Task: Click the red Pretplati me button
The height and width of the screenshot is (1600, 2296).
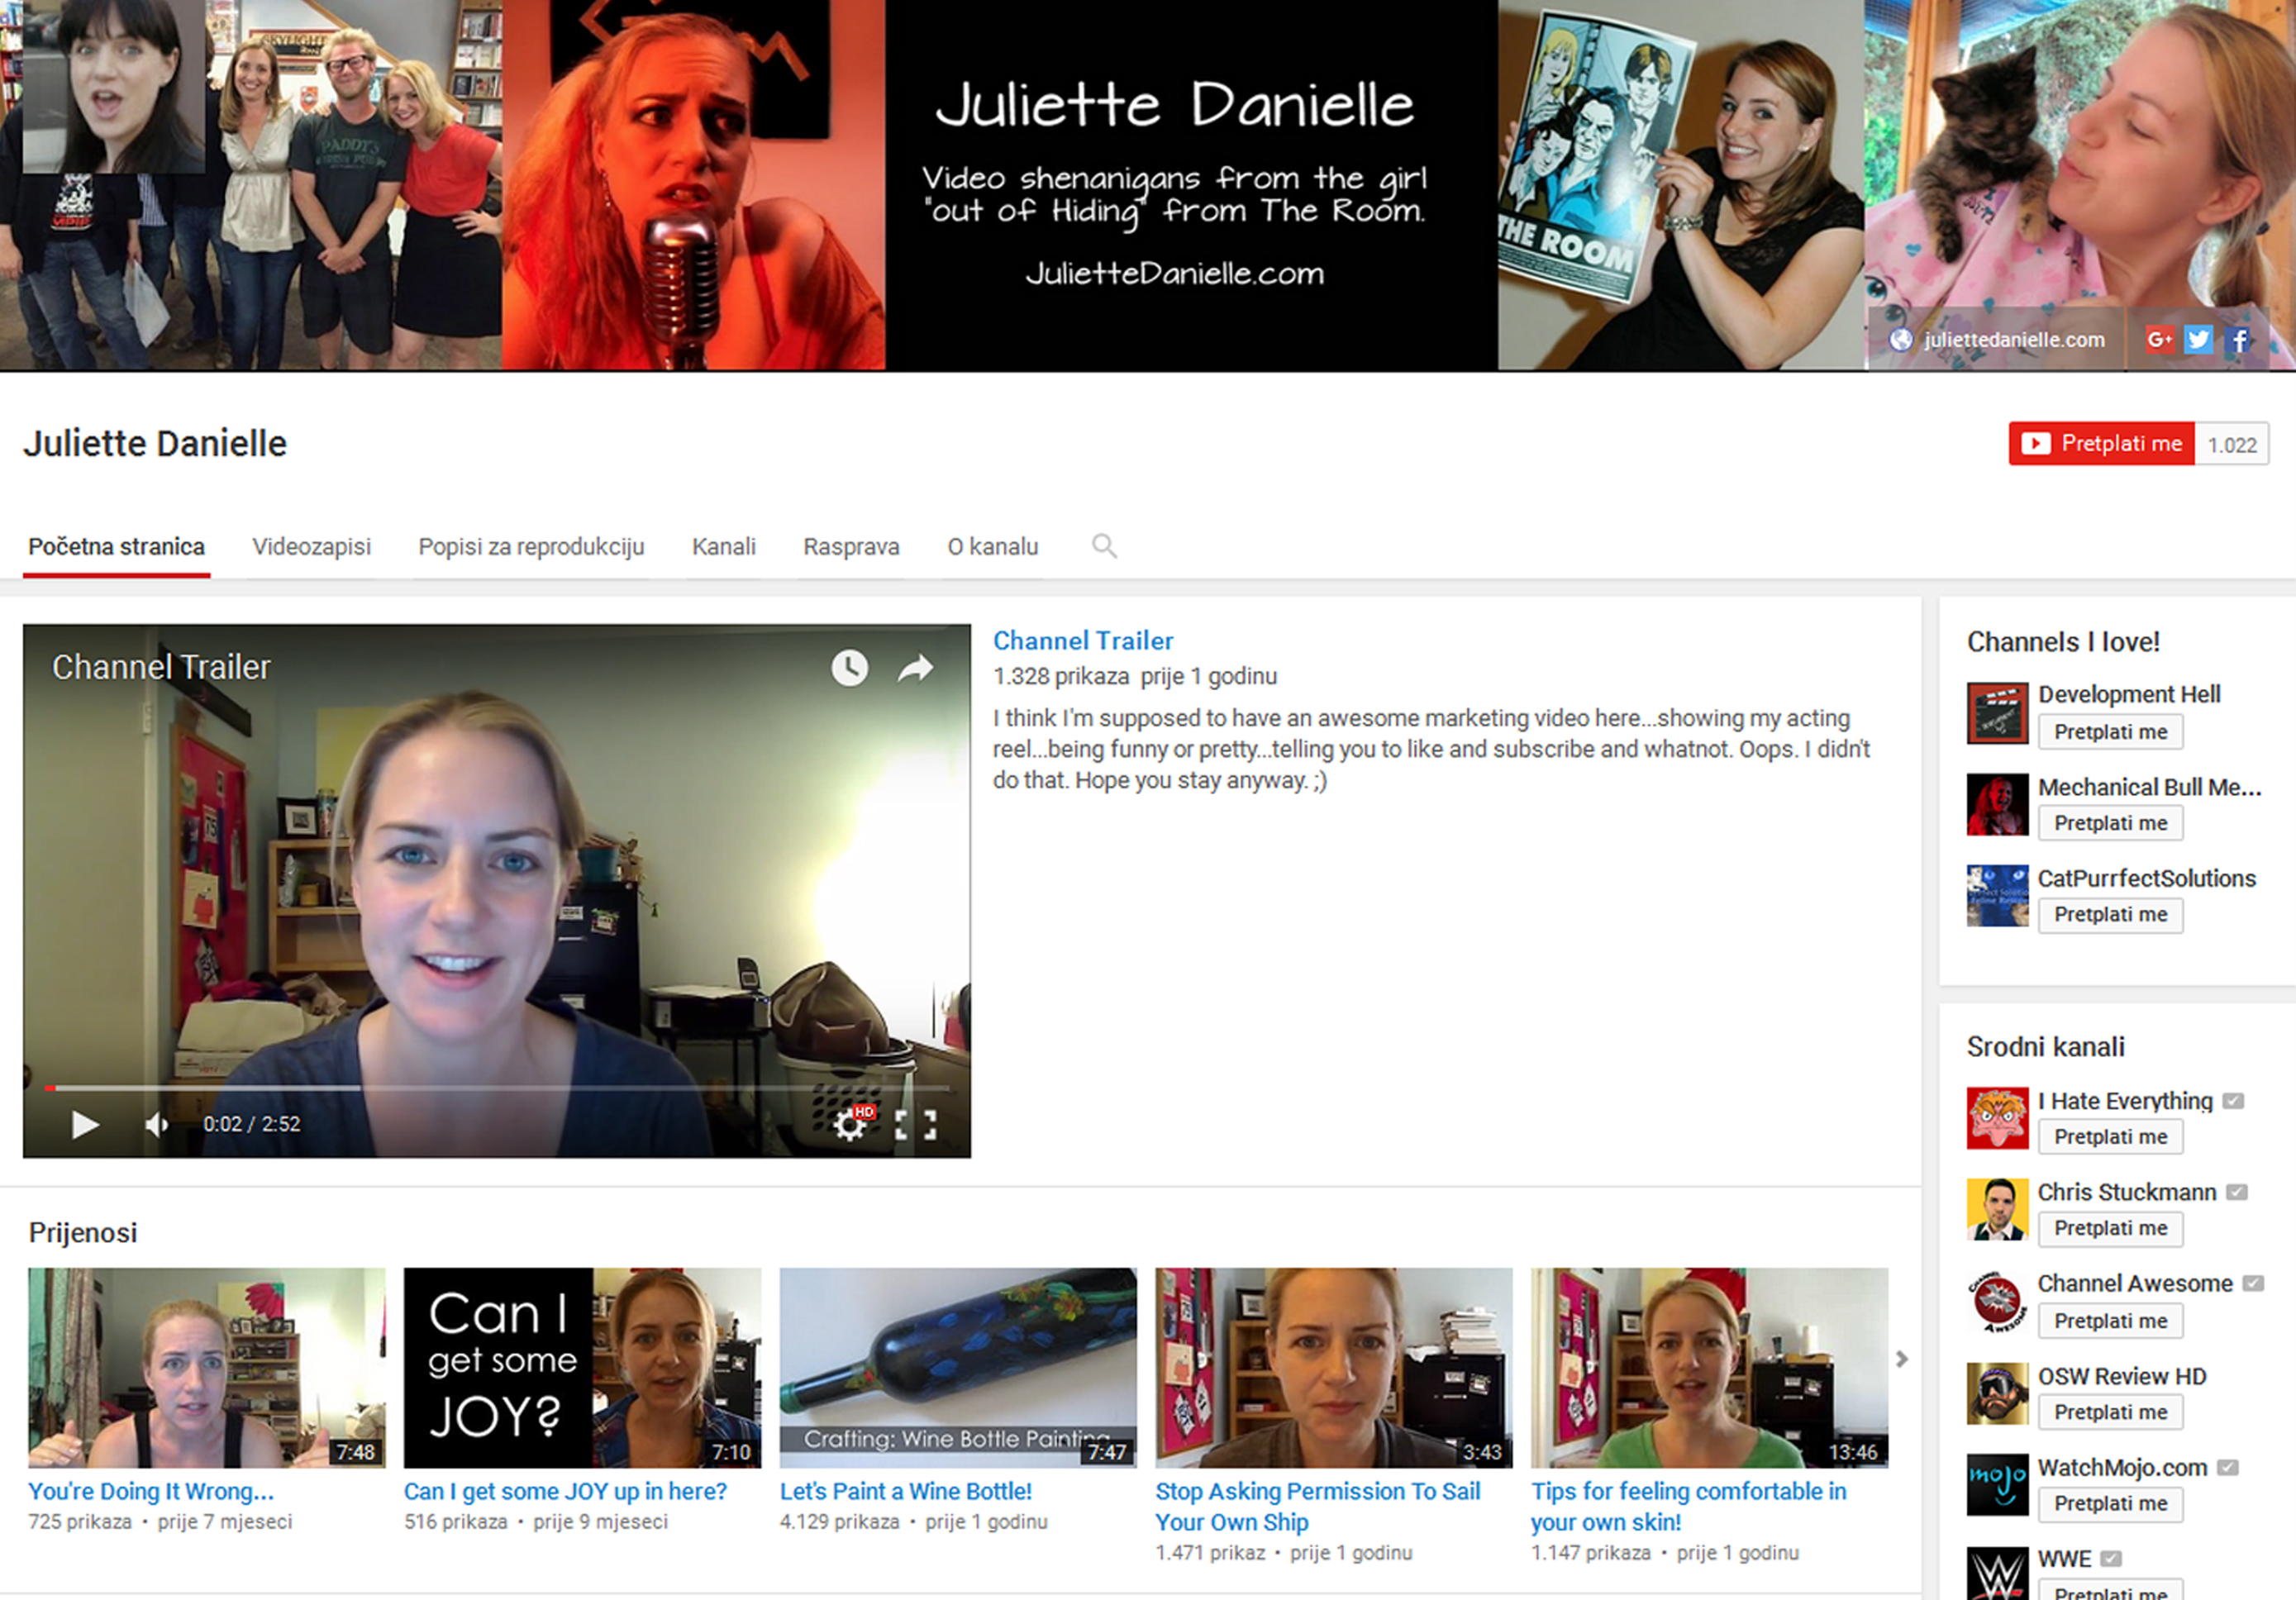Action: tap(2101, 444)
